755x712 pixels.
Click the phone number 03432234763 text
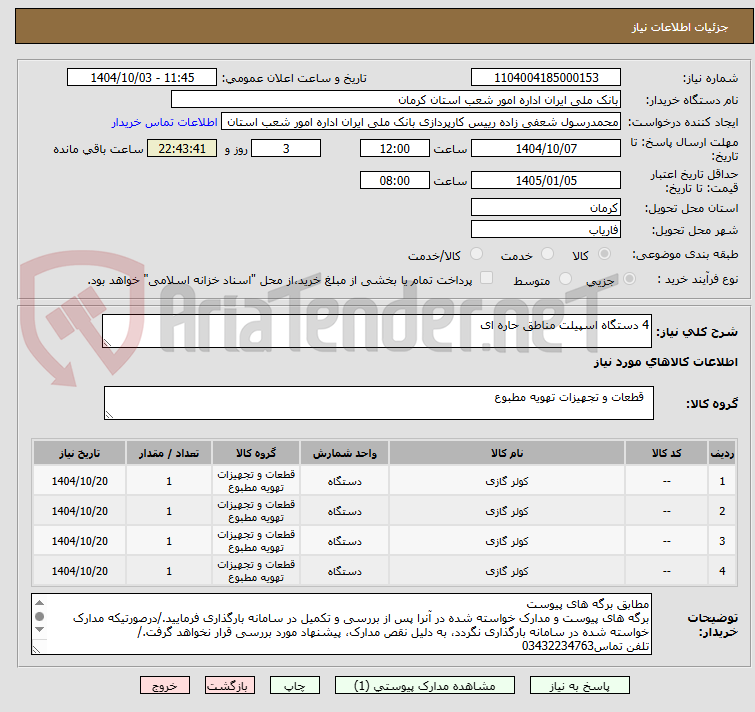coord(558,646)
